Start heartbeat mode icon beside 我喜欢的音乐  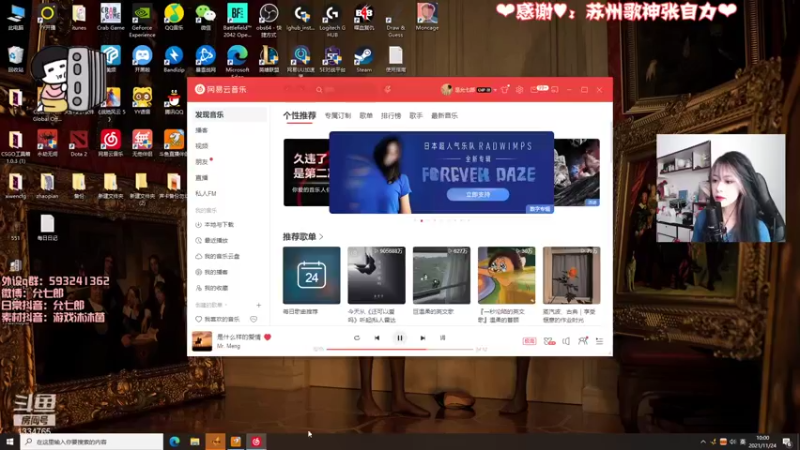[254, 319]
